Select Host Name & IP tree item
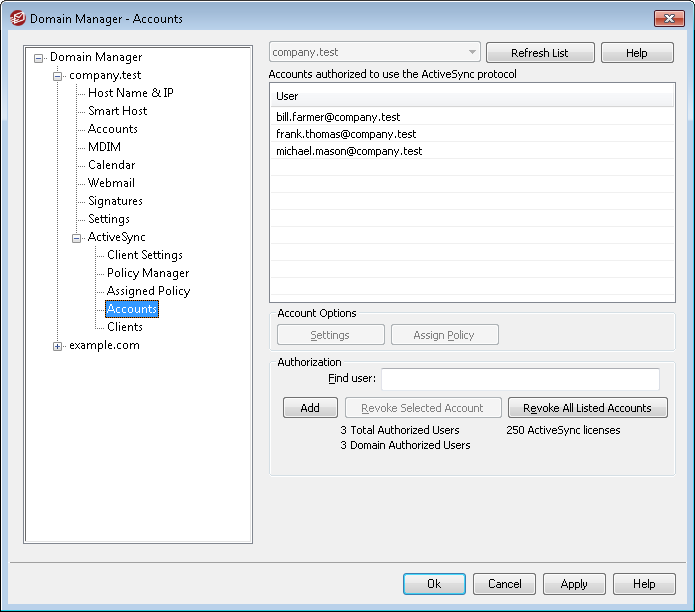This screenshot has width=695, height=612. coord(131,93)
